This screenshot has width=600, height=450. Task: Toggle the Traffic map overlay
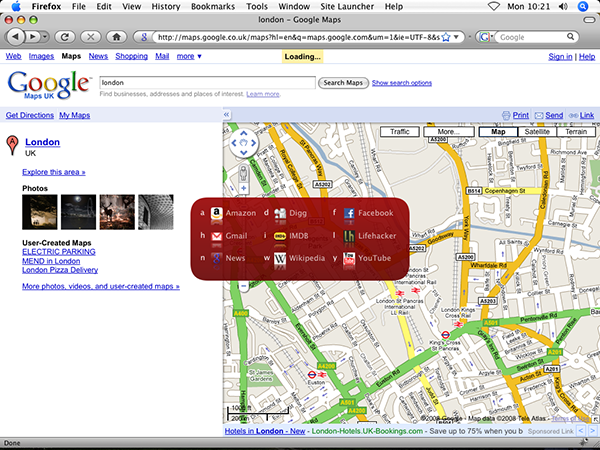pyautogui.click(x=399, y=132)
